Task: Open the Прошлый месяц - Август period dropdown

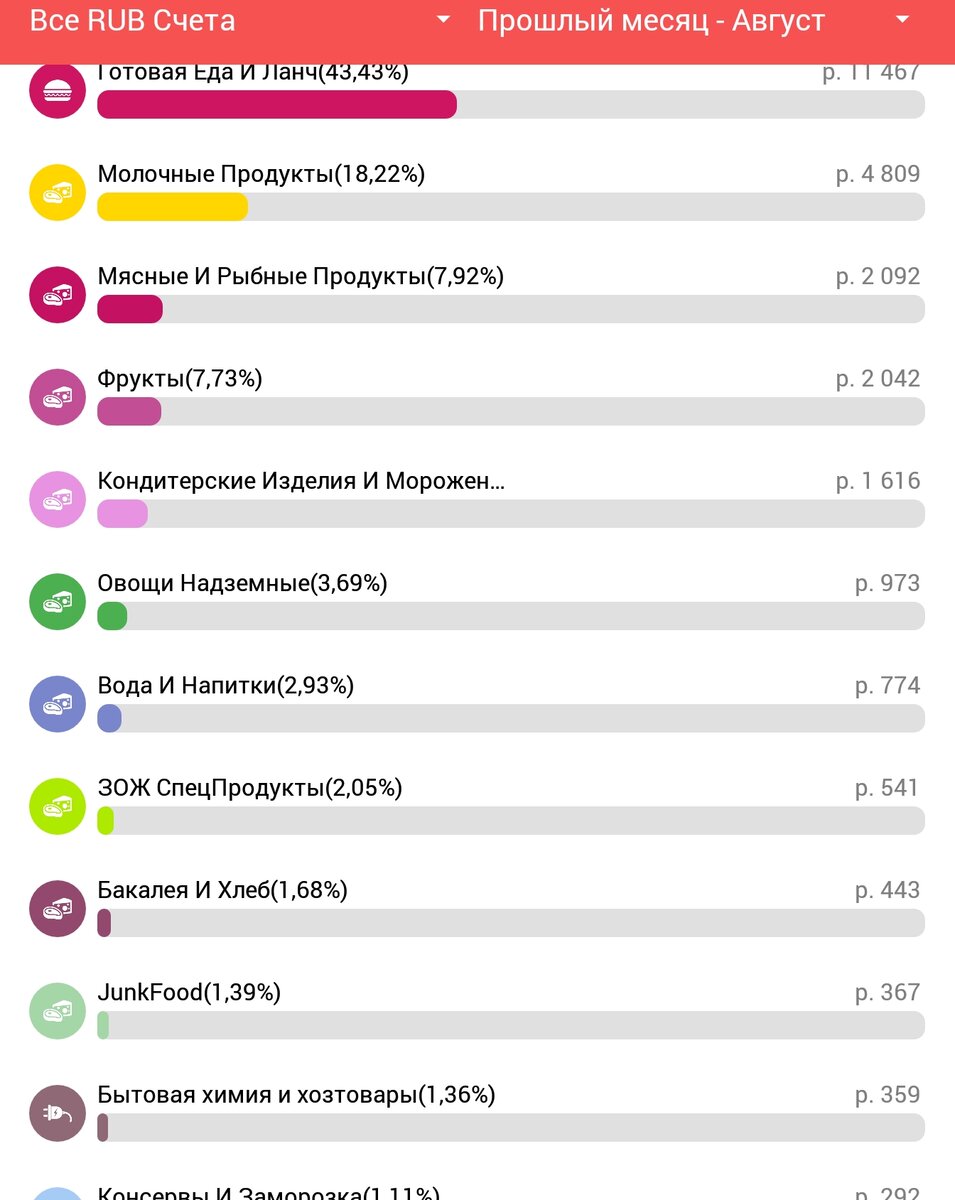Action: click(x=694, y=21)
